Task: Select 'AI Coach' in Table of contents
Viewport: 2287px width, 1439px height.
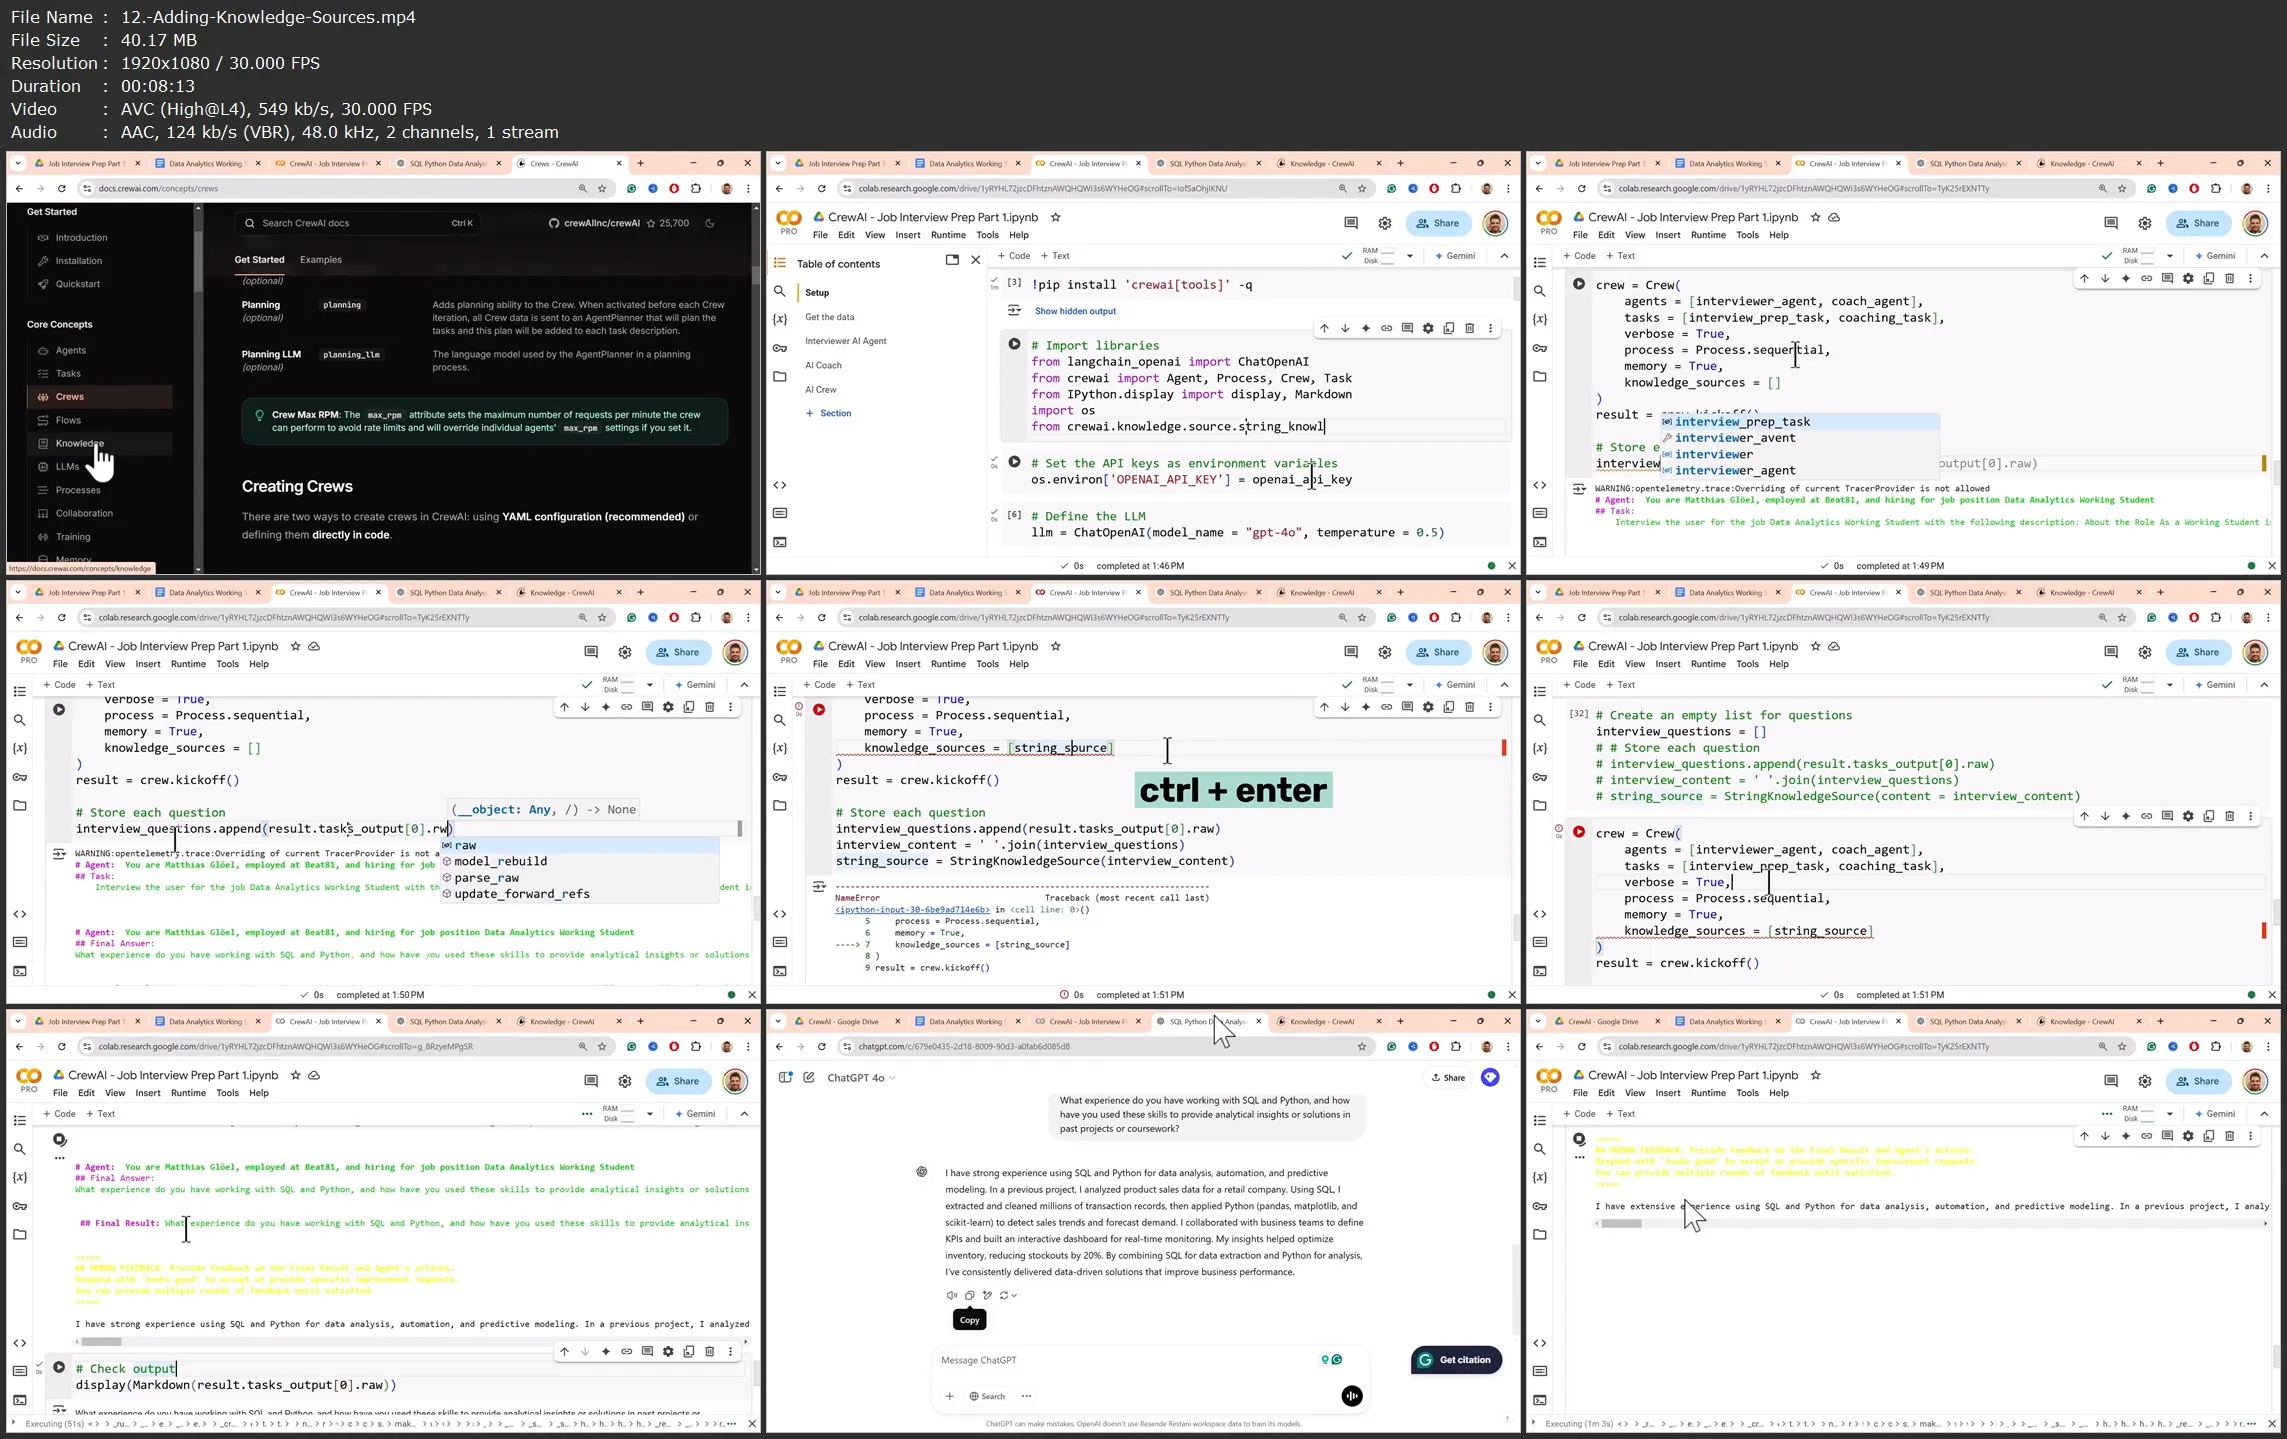Action: 823,365
